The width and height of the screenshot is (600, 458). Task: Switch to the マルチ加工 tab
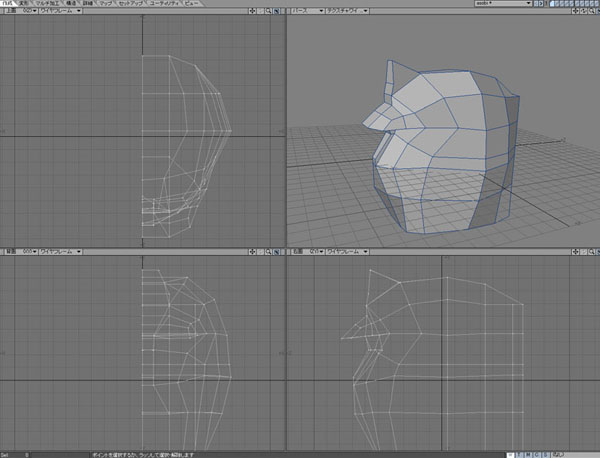(49, 4)
